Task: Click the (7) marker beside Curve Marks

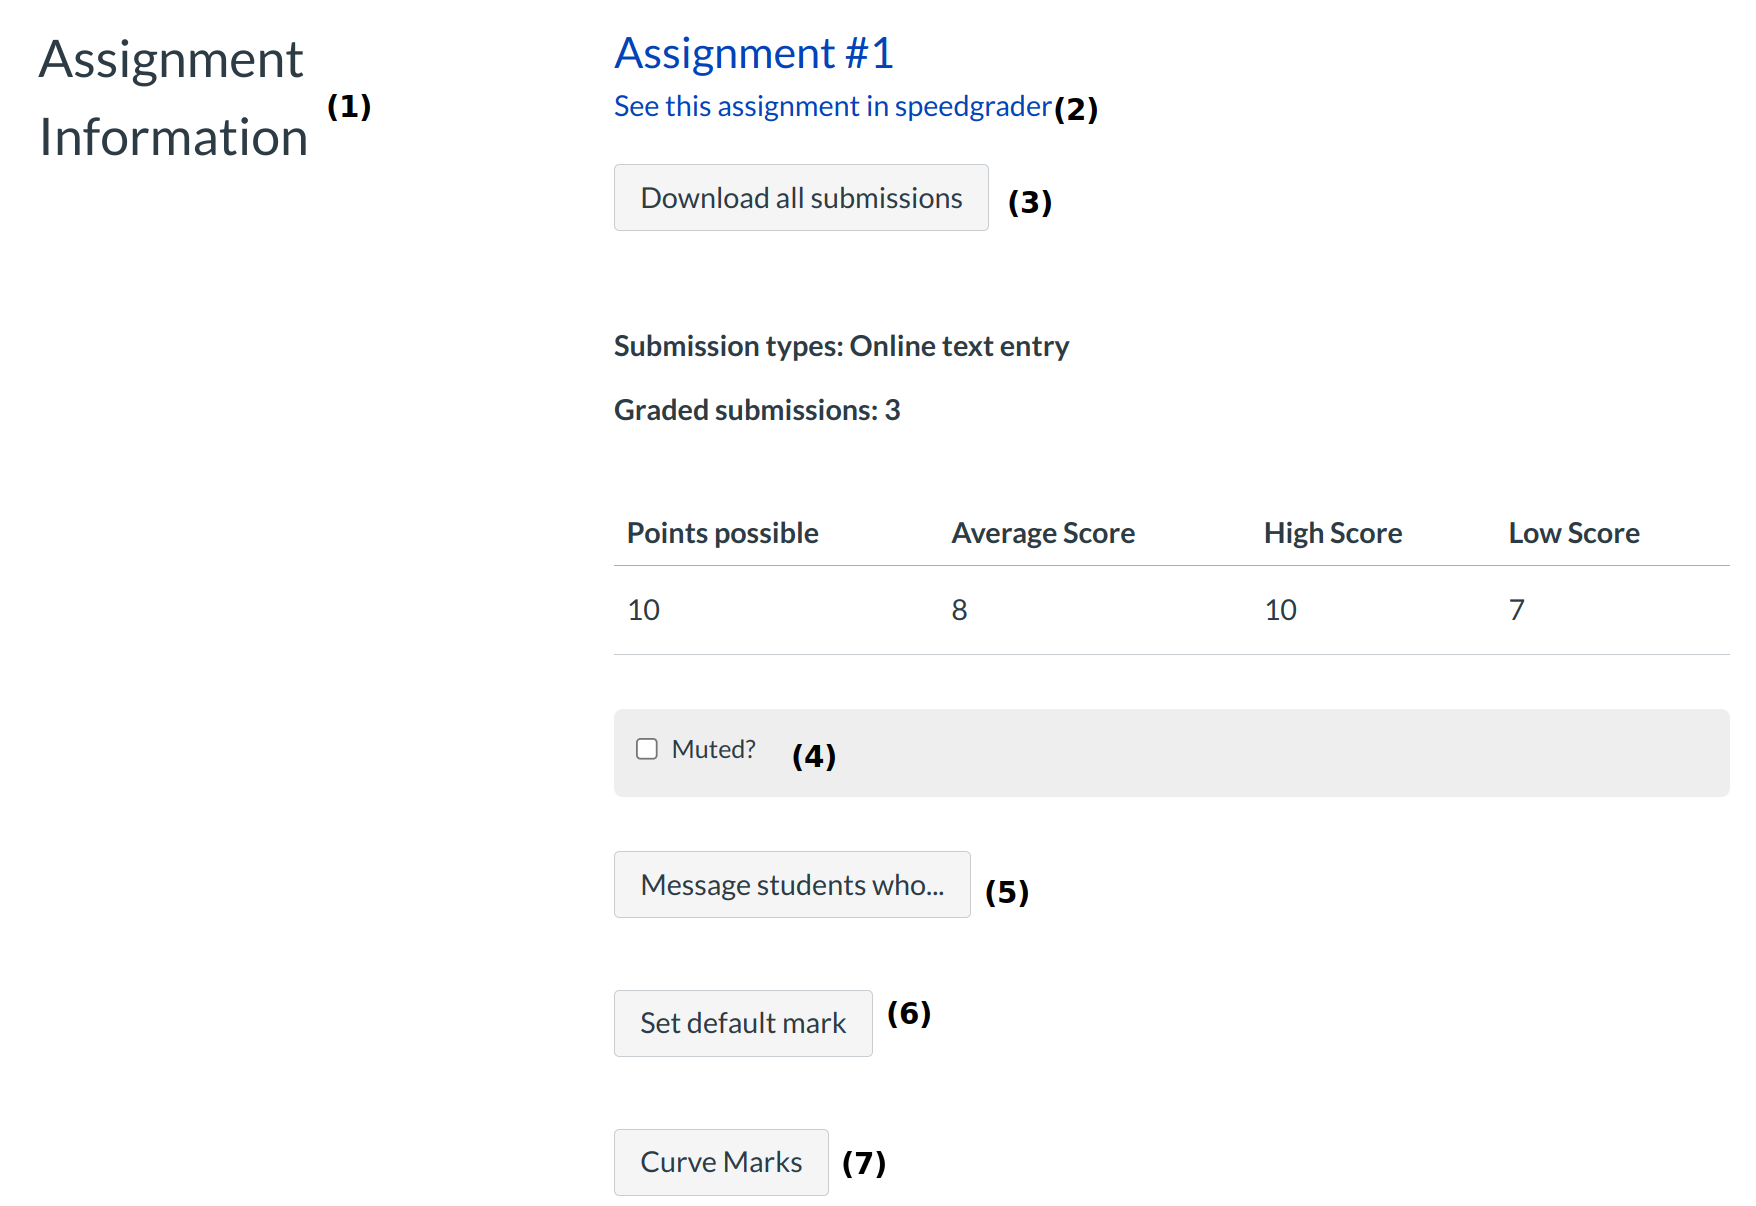Action: coord(864,1163)
